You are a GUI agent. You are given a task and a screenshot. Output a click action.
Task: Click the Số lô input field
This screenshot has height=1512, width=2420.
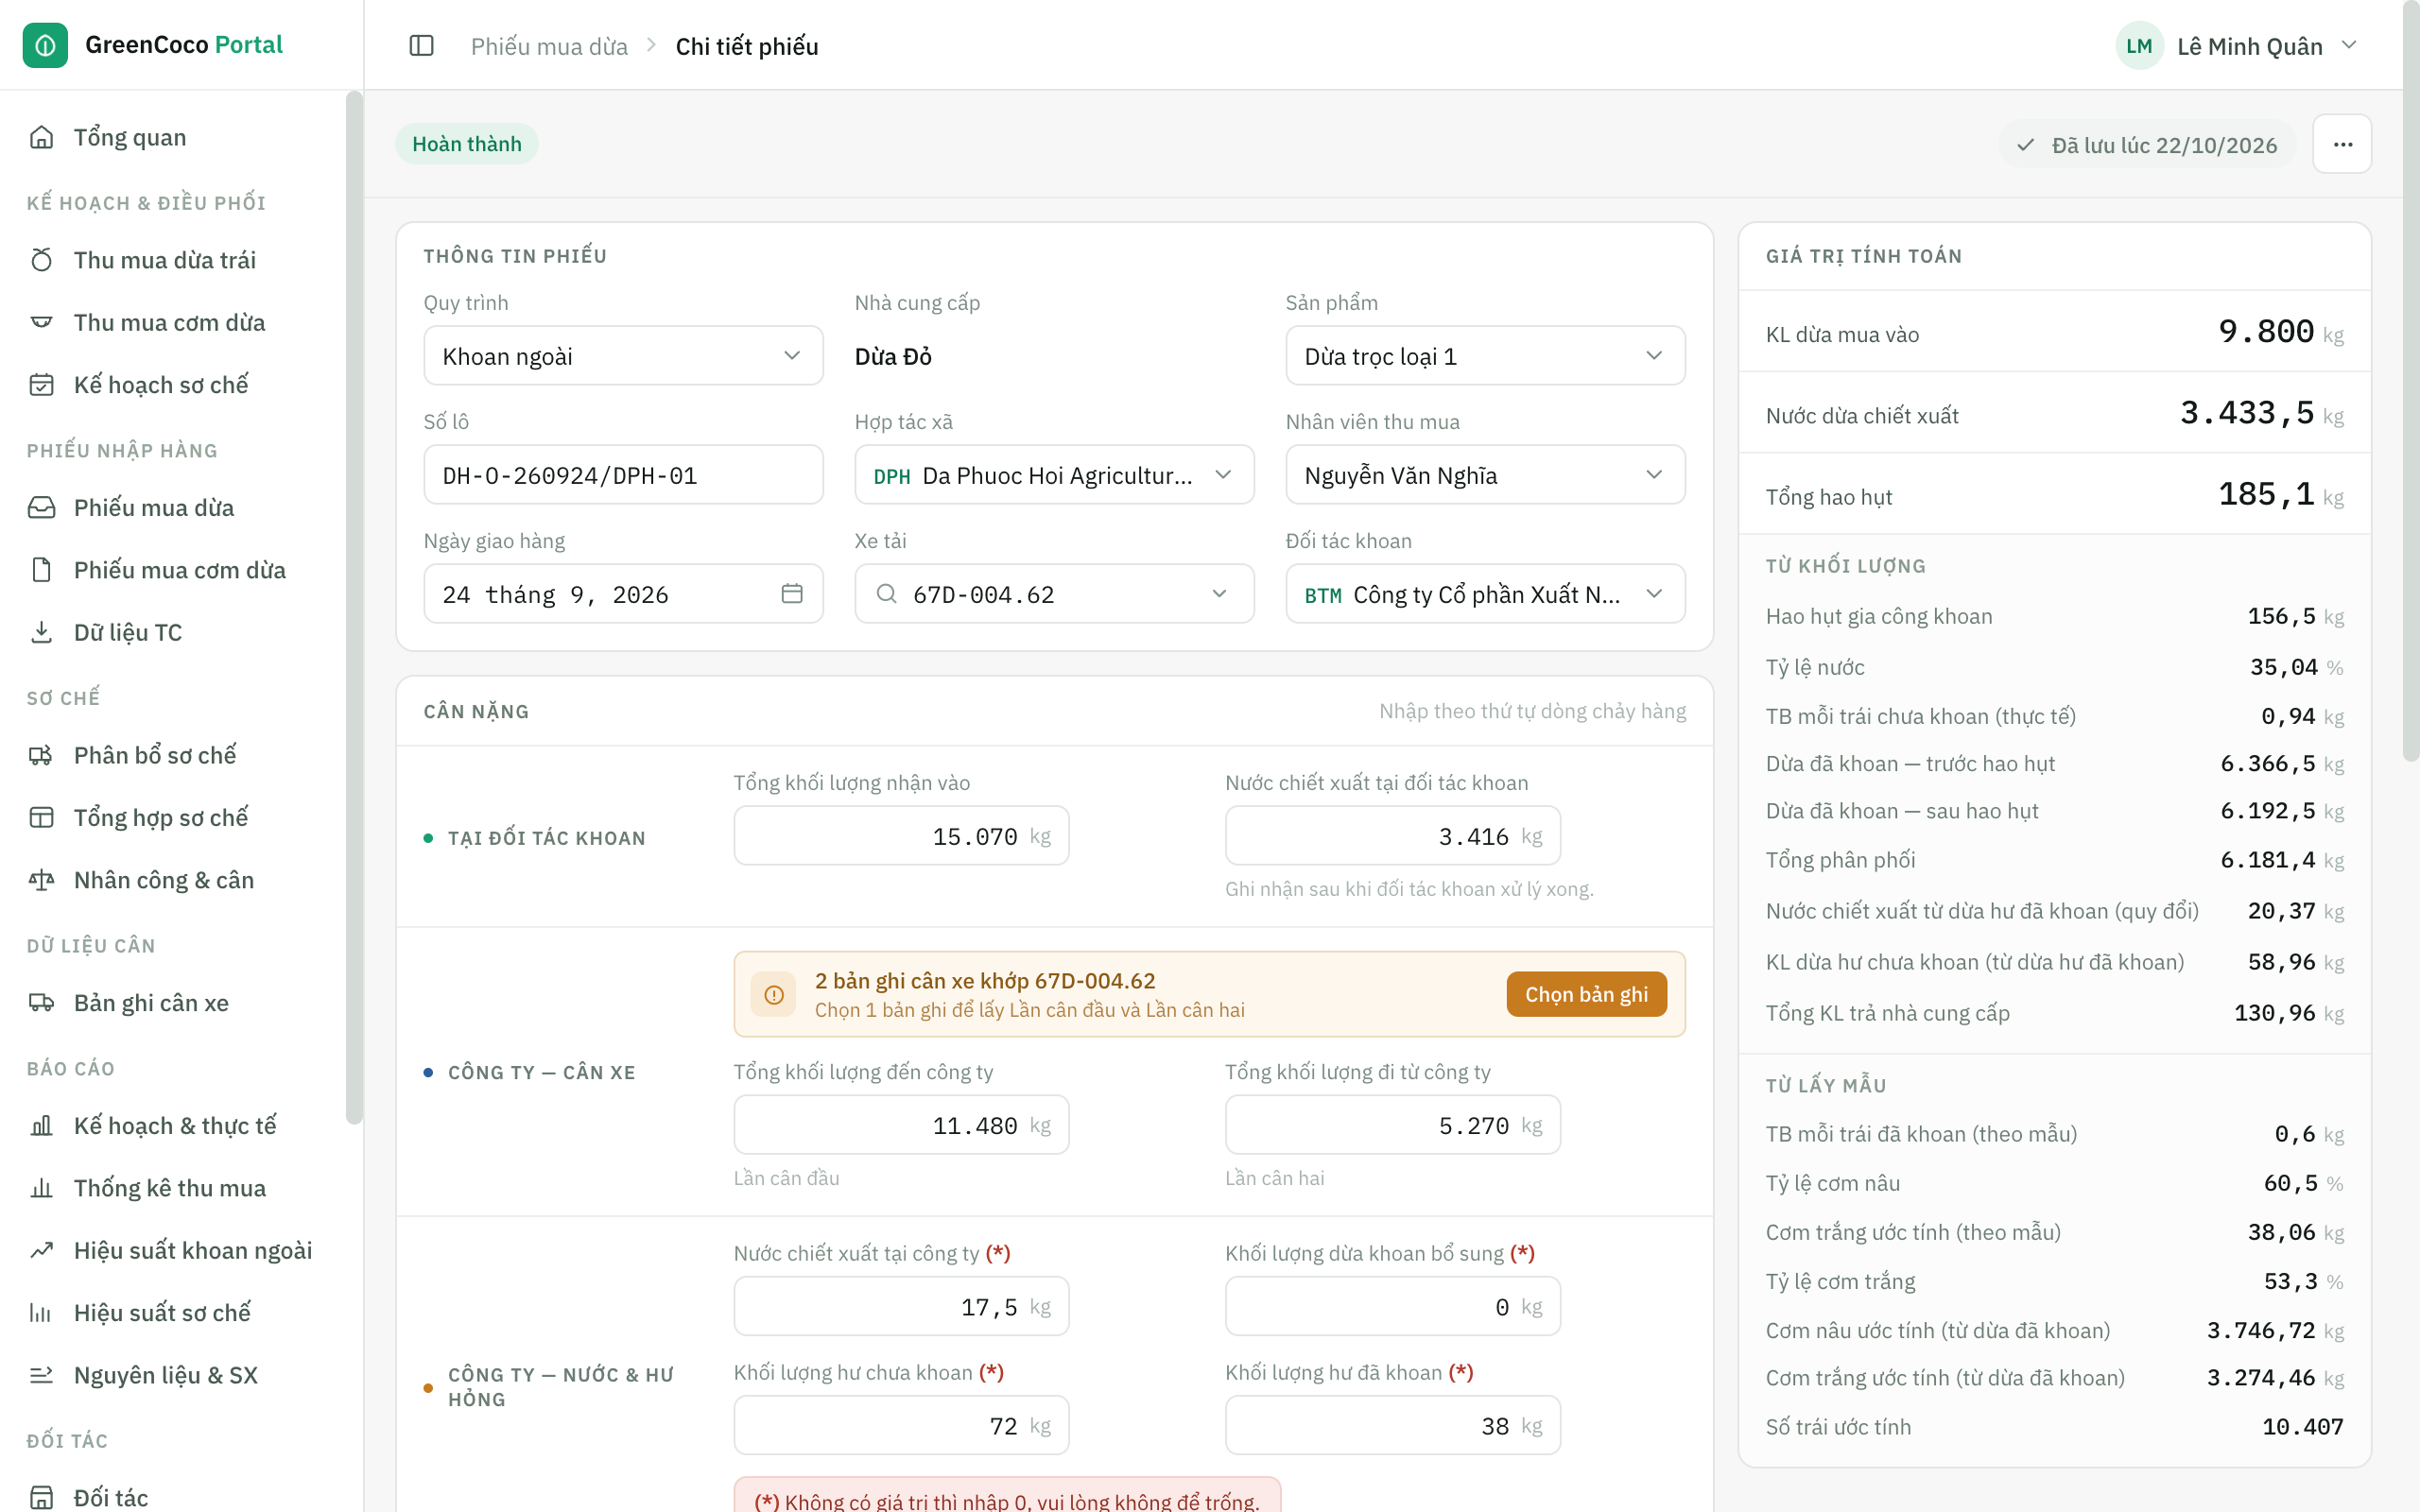[623, 475]
